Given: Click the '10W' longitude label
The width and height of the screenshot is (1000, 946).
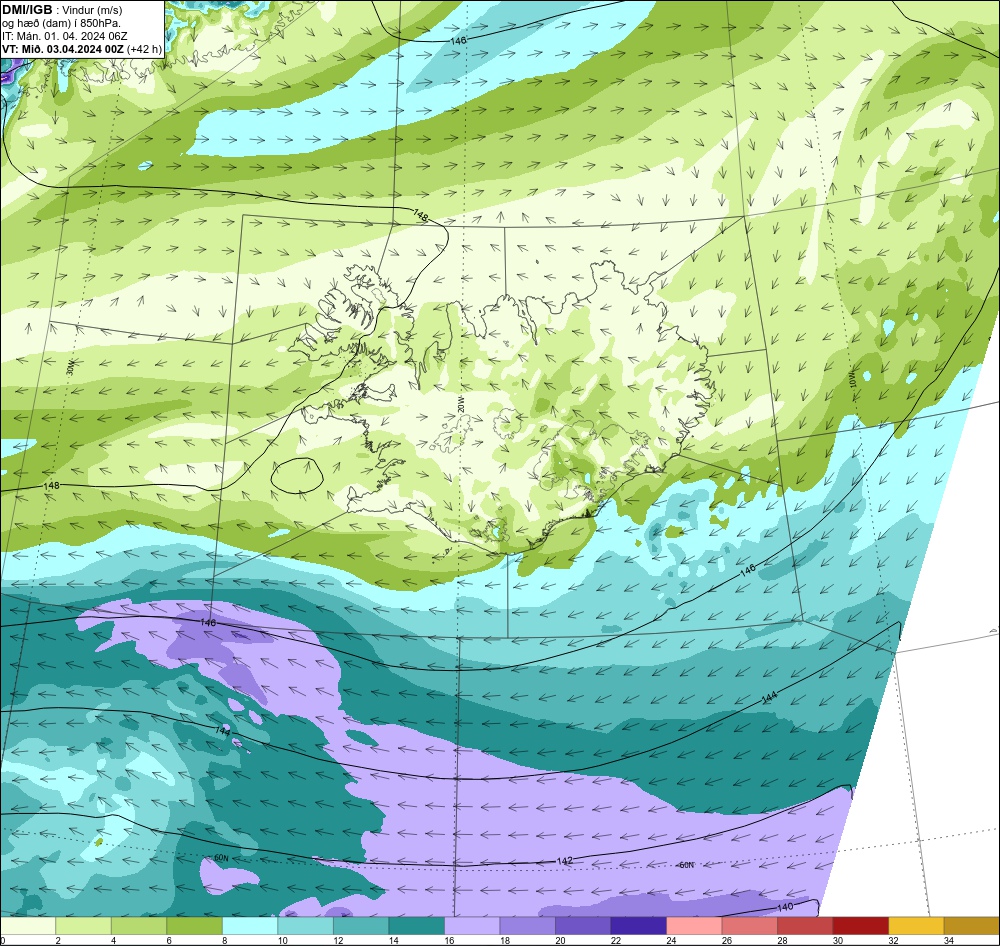Looking at the screenshot, I should click(x=853, y=380).
